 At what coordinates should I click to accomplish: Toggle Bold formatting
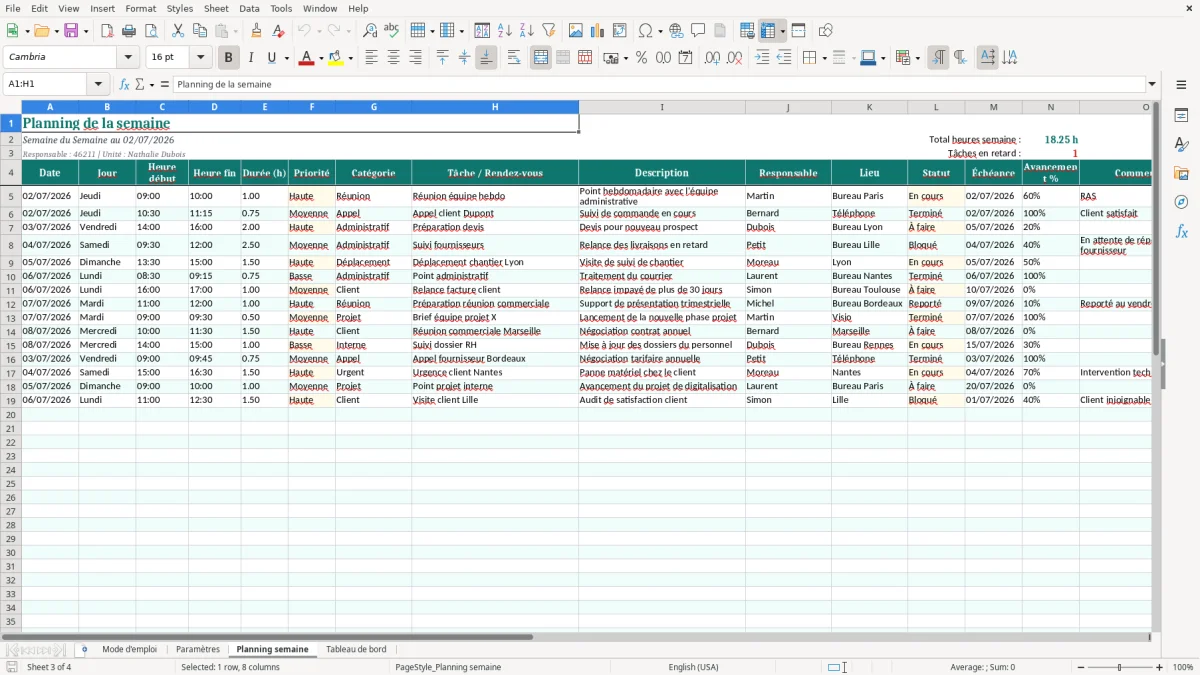tap(228, 58)
